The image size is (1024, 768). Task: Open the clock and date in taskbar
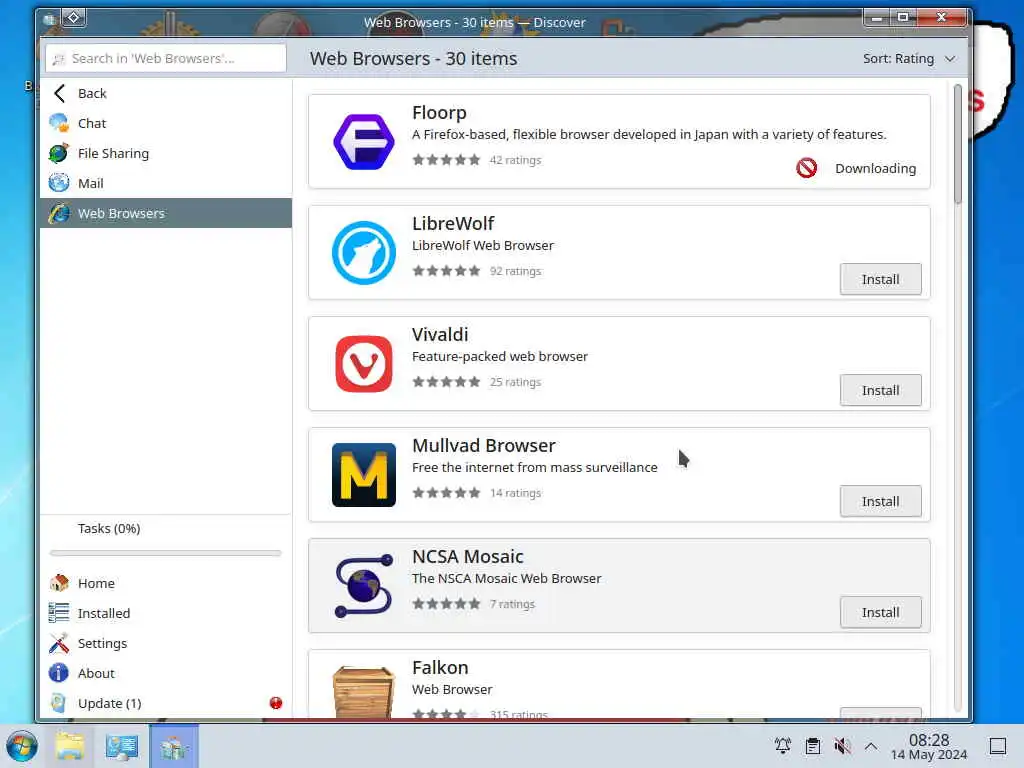[929, 746]
